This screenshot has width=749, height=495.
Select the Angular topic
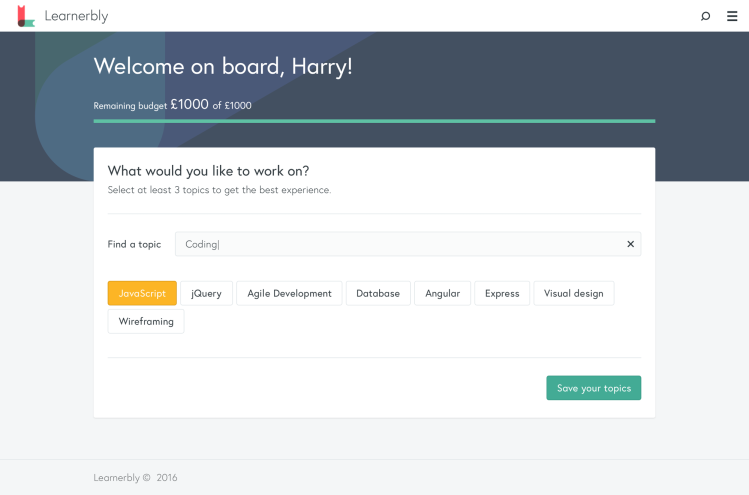pyautogui.click(x=442, y=293)
